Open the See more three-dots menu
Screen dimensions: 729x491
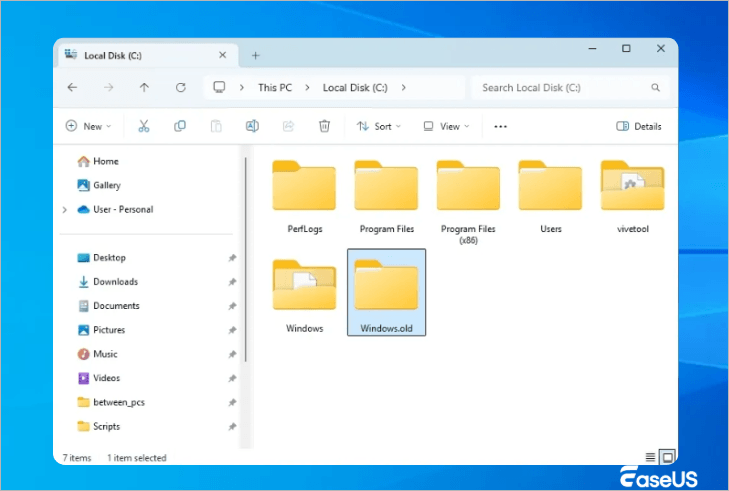click(500, 126)
